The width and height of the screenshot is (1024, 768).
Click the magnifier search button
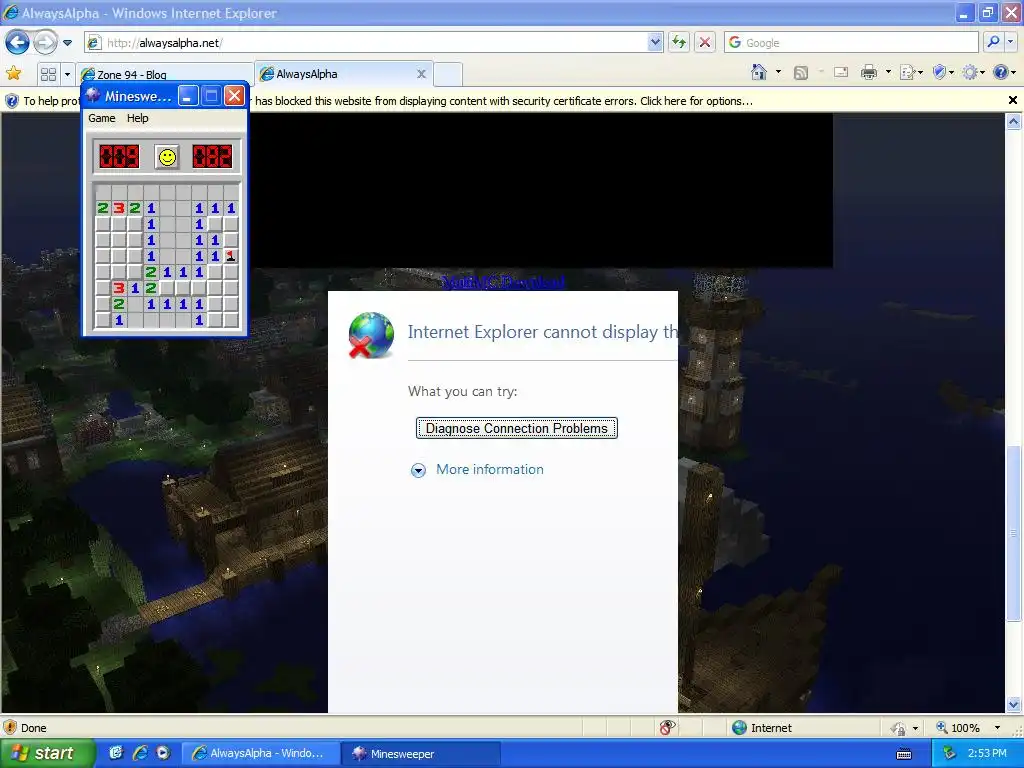click(x=993, y=43)
